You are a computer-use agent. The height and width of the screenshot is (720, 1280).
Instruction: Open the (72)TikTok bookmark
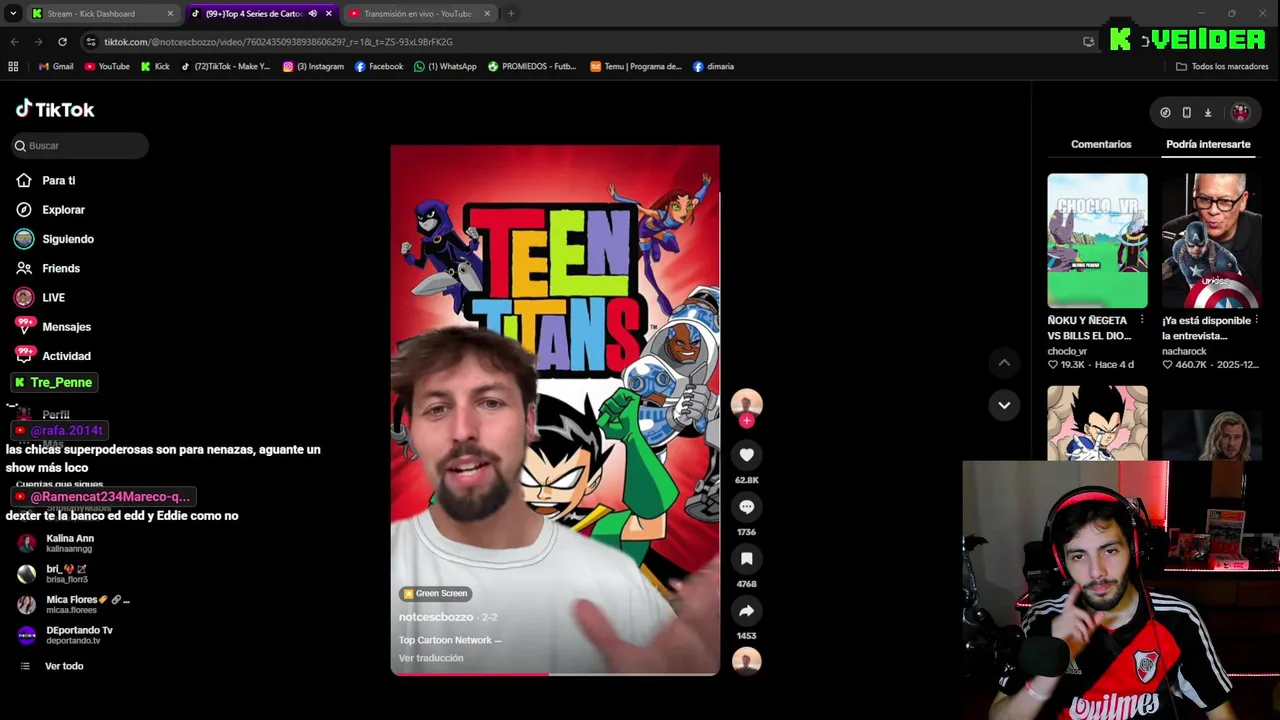[x=226, y=67]
